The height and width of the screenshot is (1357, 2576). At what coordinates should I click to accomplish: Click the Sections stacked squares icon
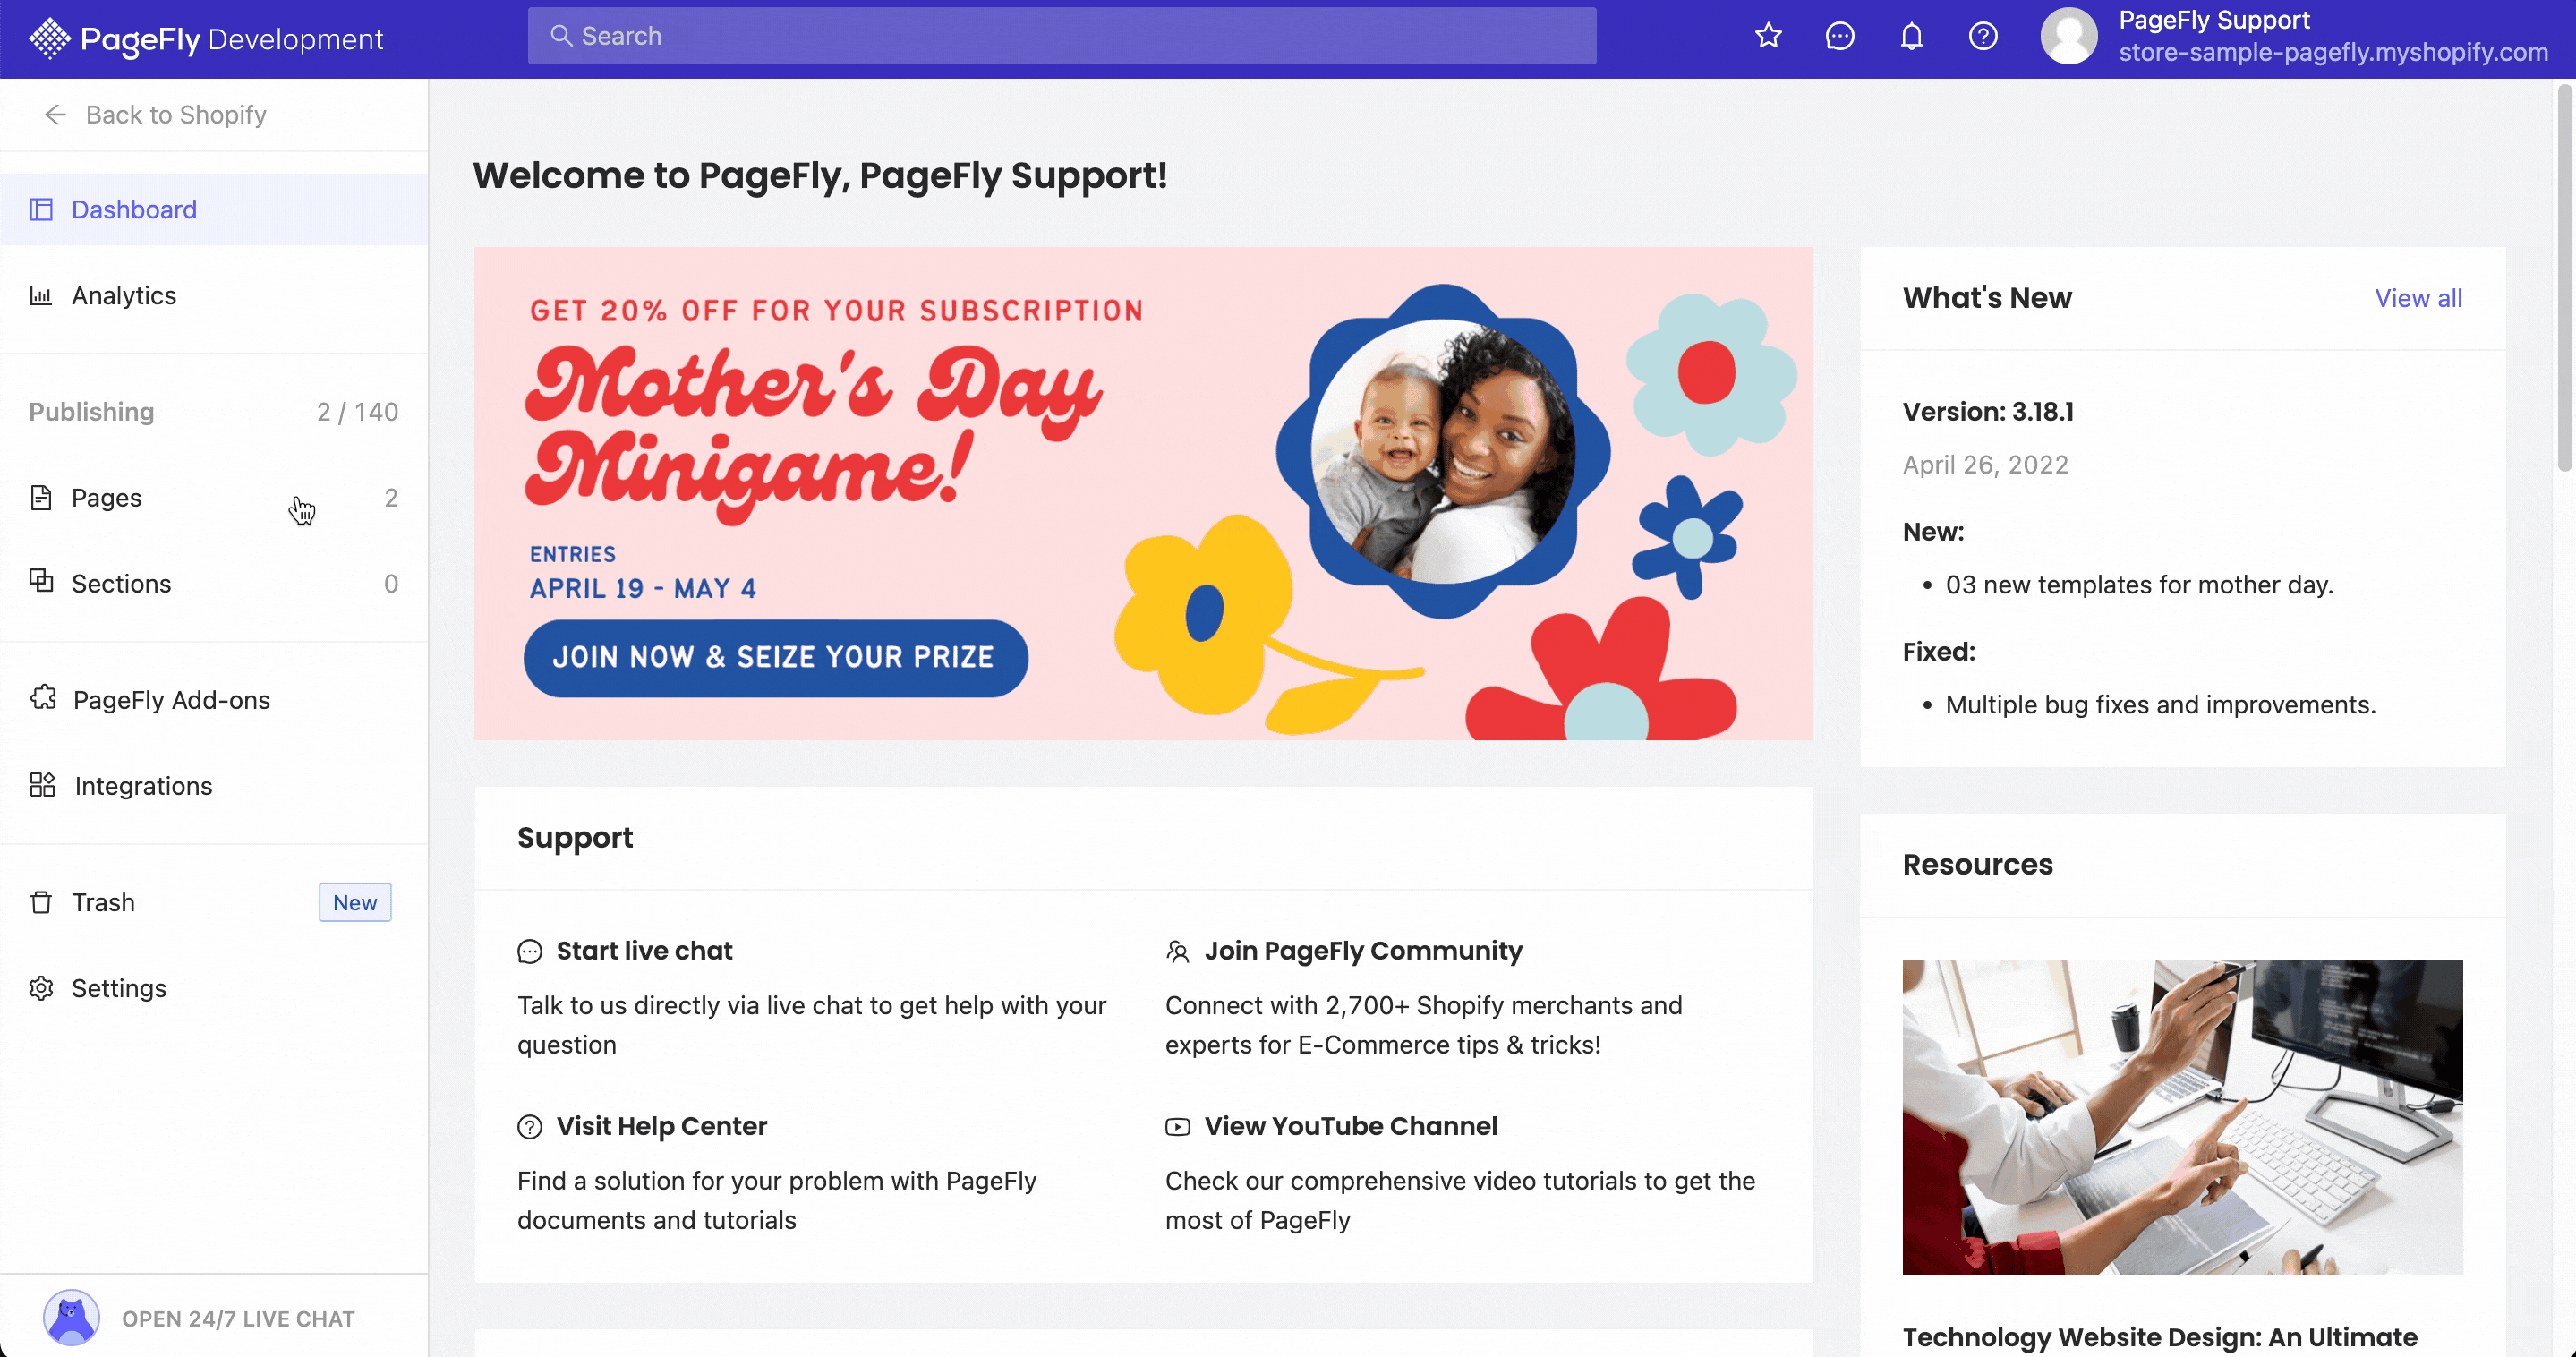(x=41, y=580)
